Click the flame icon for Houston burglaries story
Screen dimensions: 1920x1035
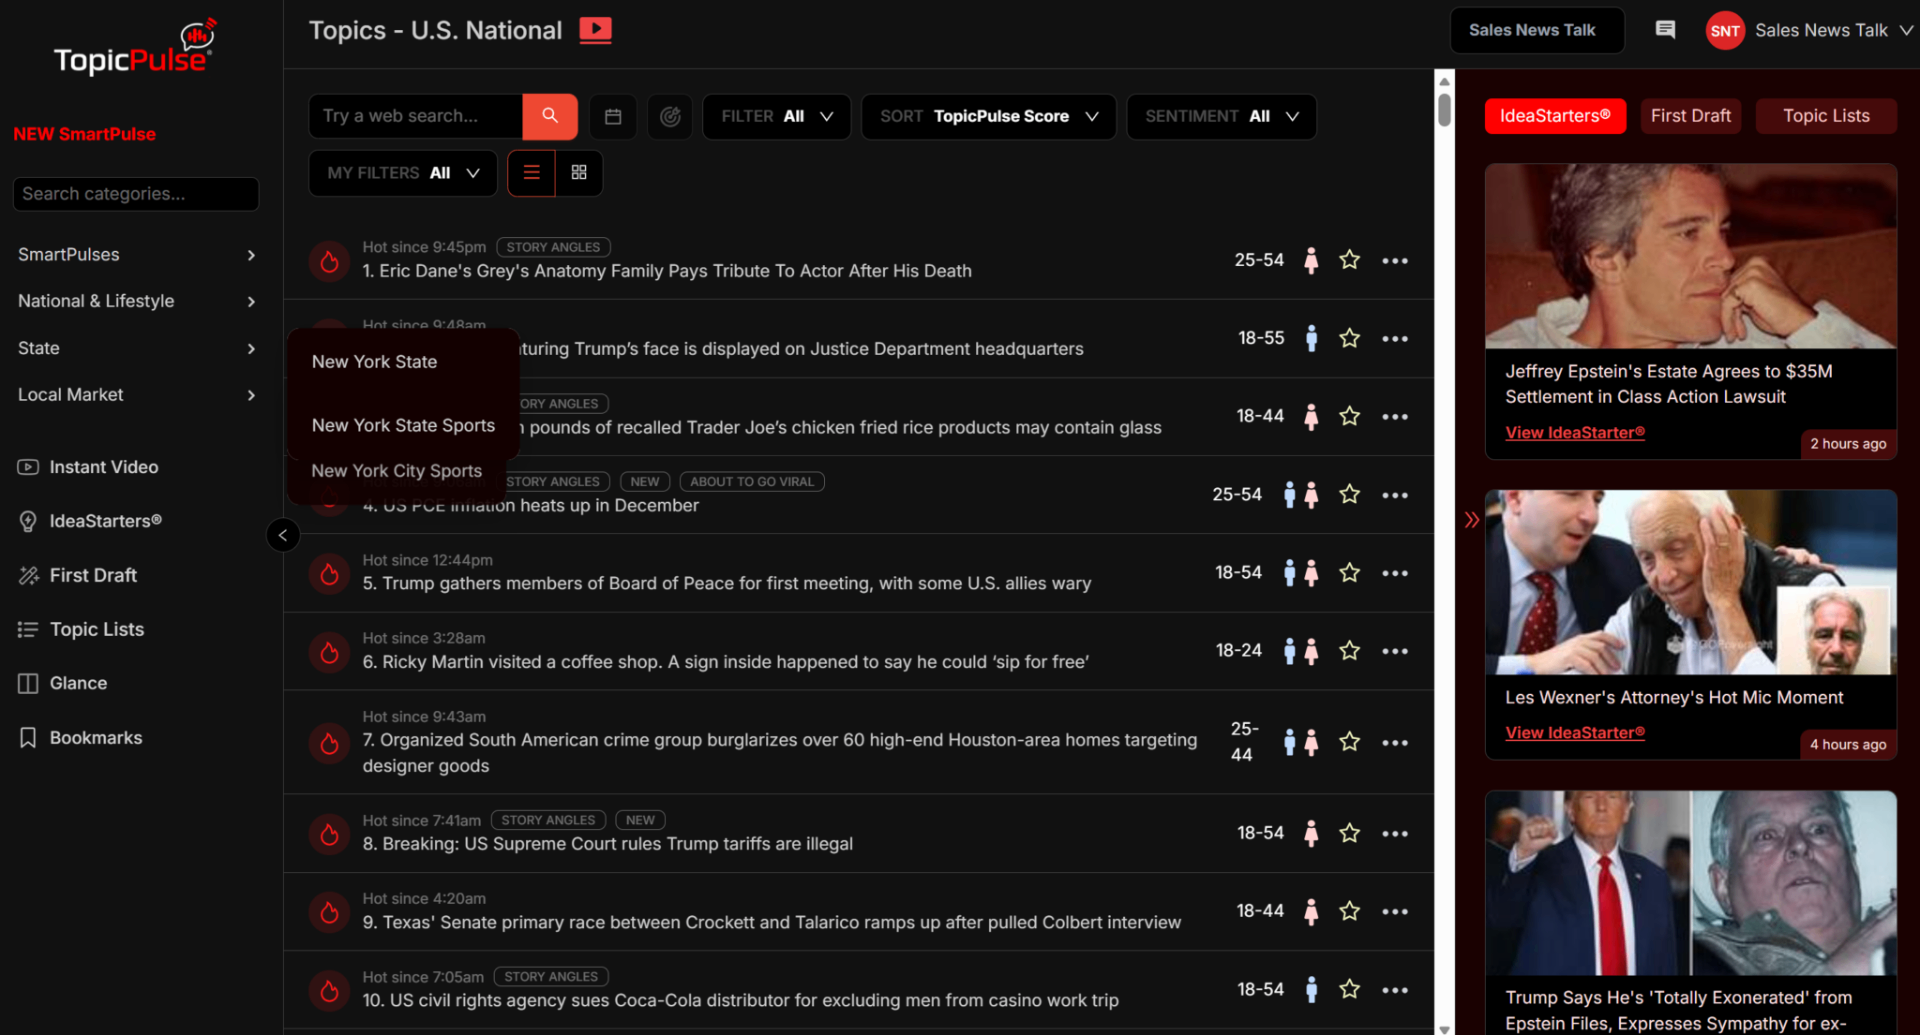[x=329, y=743]
